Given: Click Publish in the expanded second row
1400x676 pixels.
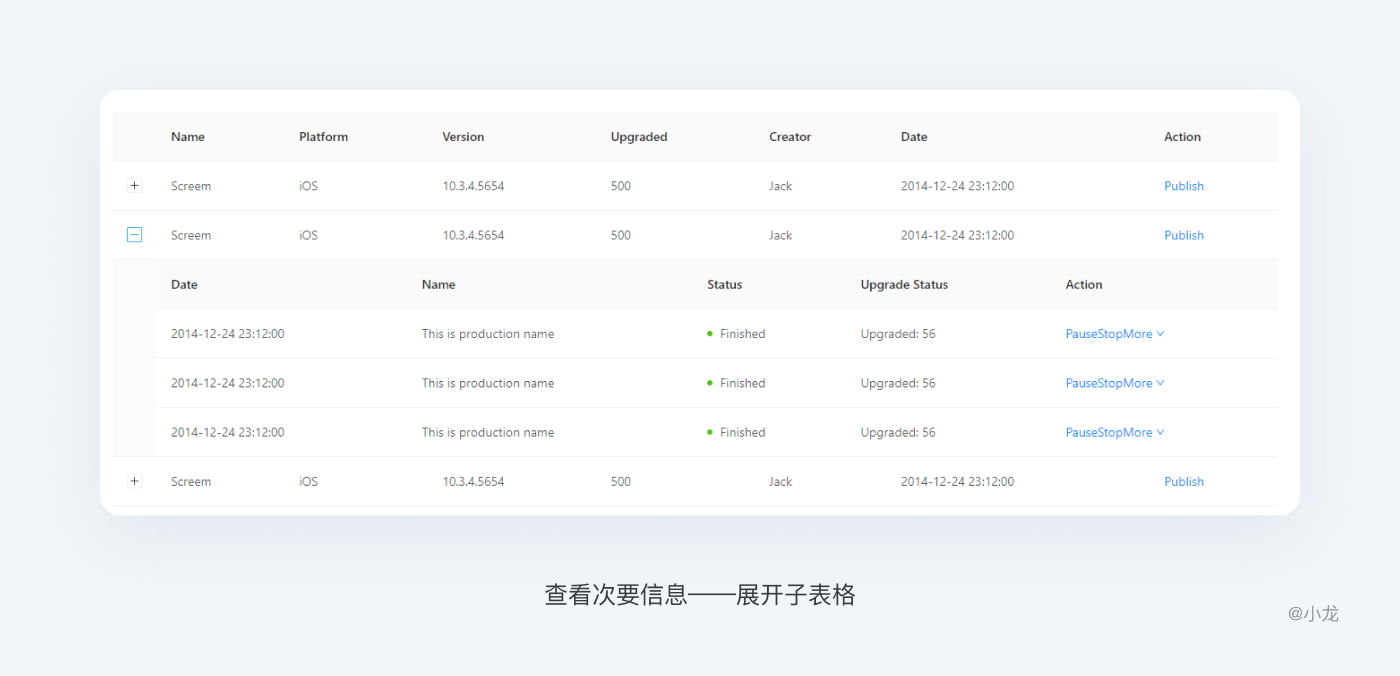Looking at the screenshot, I should pyautogui.click(x=1183, y=235).
